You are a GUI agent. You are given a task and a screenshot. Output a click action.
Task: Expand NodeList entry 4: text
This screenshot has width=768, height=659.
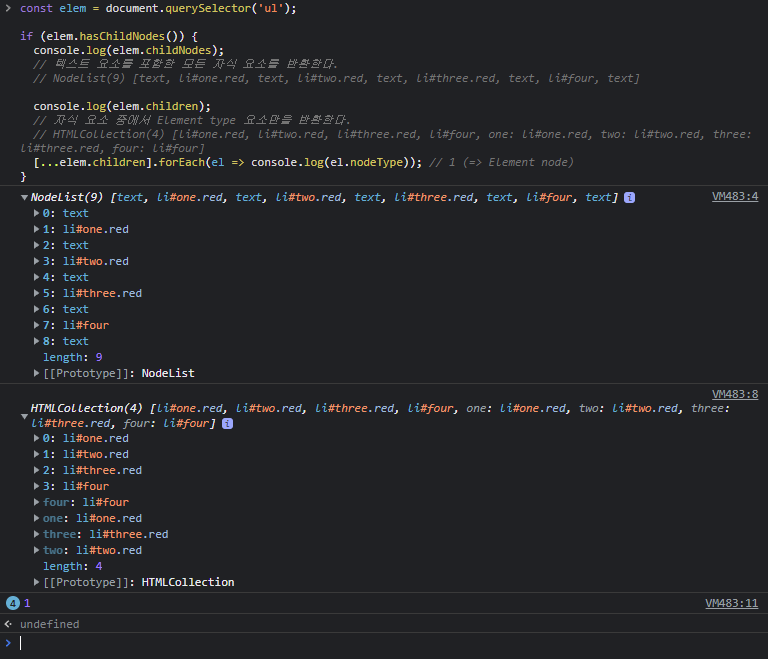coord(36,277)
